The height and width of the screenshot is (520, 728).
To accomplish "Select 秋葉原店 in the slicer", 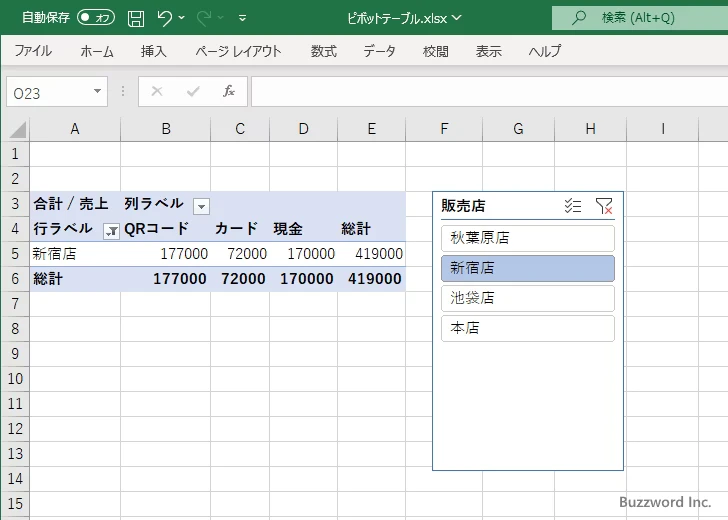I will [x=528, y=238].
